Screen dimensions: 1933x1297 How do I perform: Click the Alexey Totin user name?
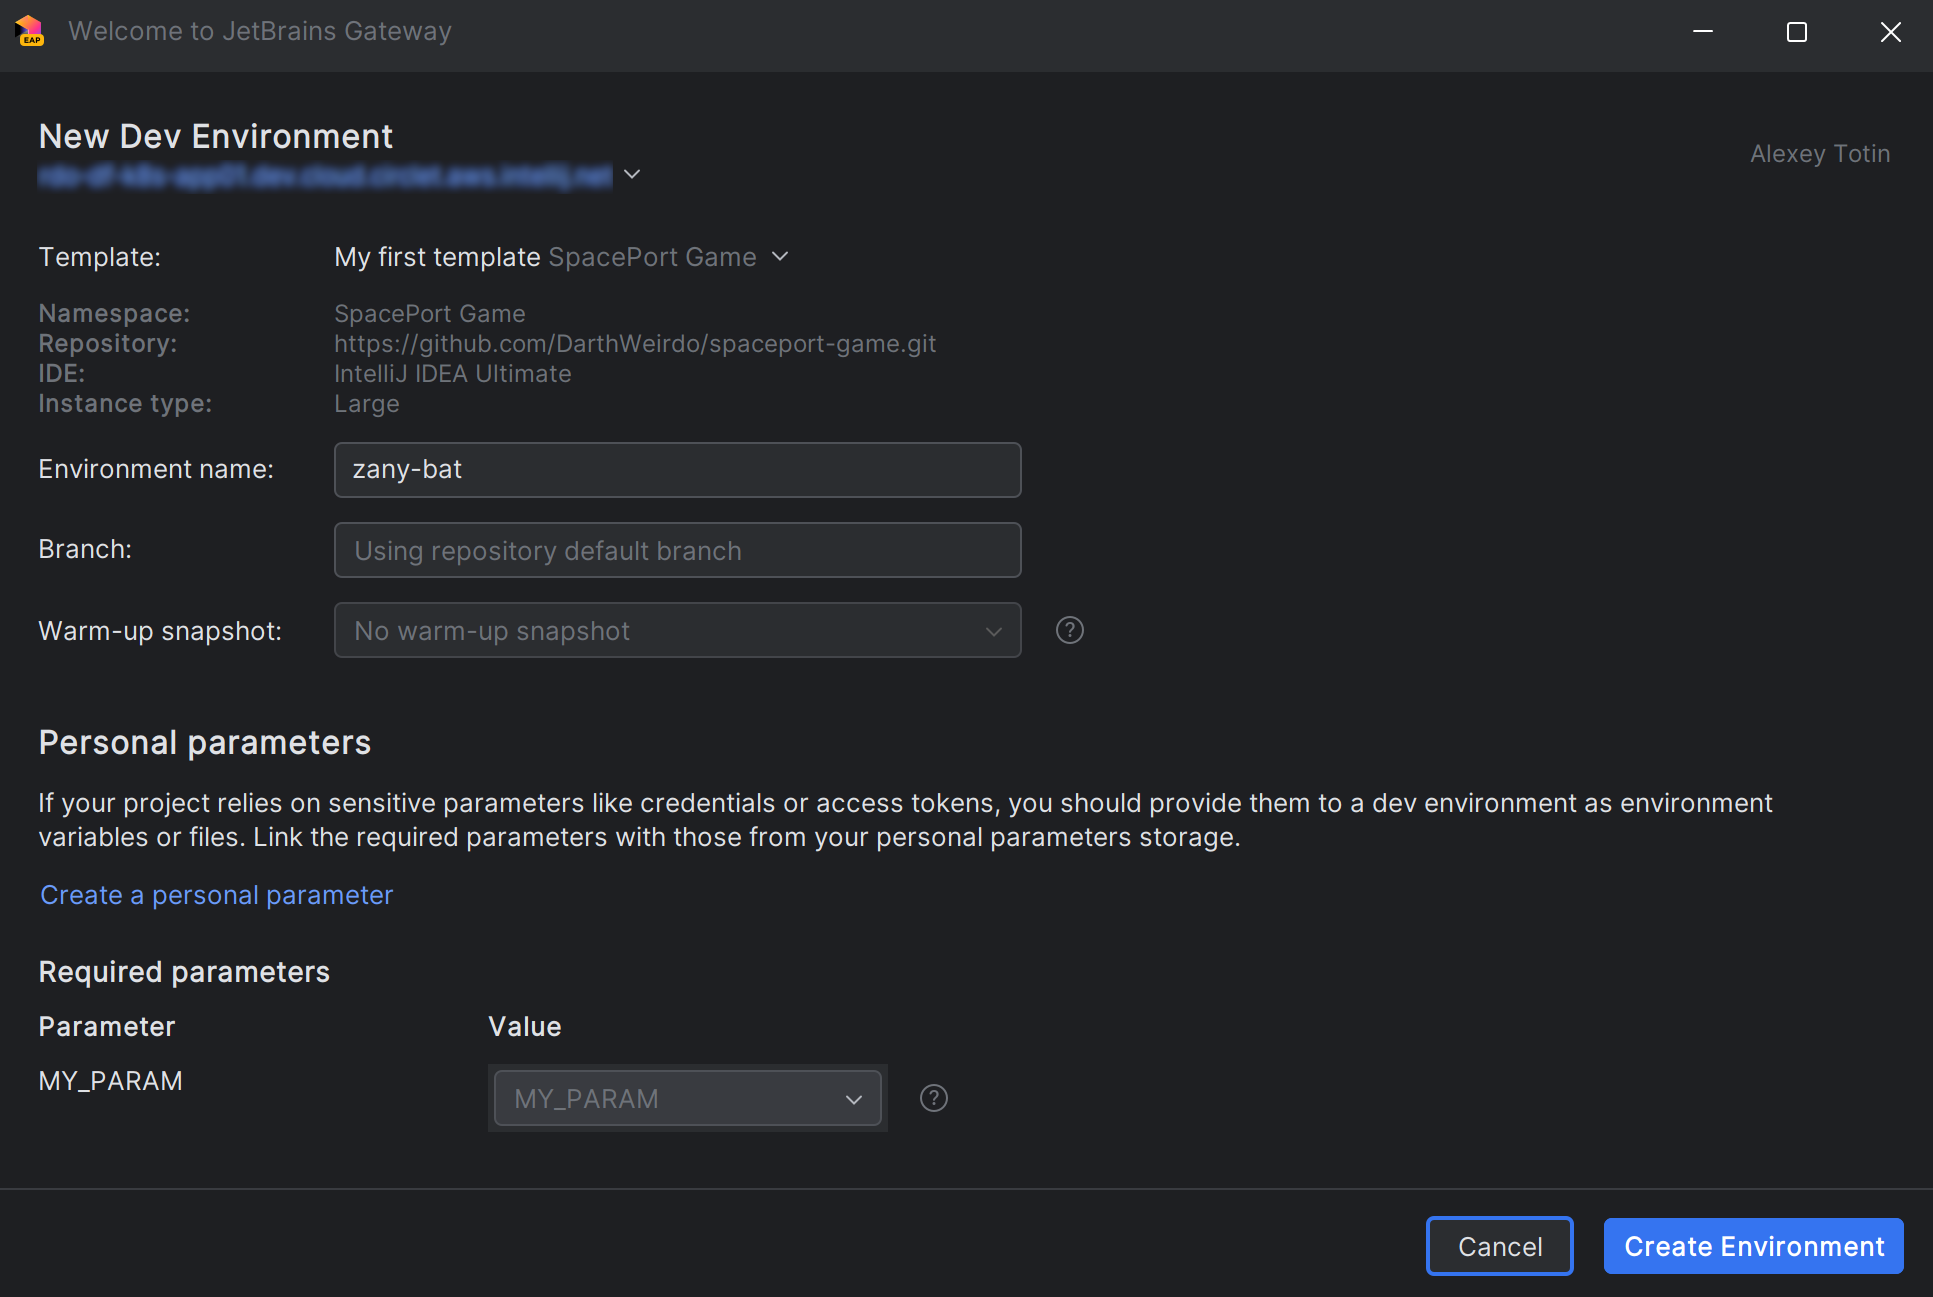click(1819, 154)
